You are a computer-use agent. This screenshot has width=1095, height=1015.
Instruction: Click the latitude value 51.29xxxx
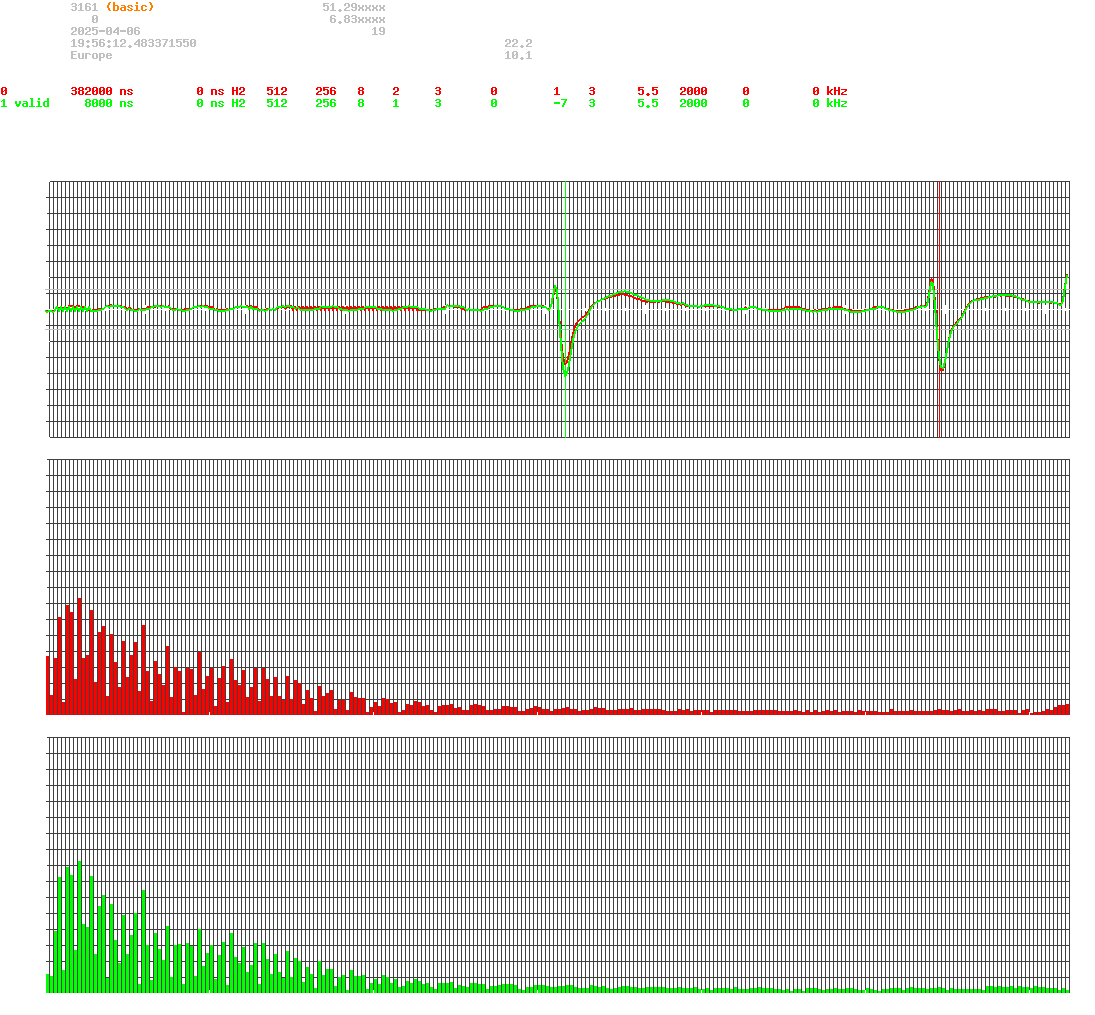(x=353, y=7)
